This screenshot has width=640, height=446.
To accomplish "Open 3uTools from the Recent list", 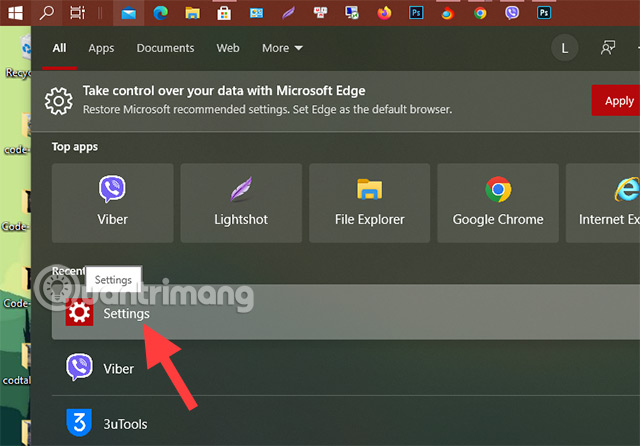I will [x=346, y=423].
